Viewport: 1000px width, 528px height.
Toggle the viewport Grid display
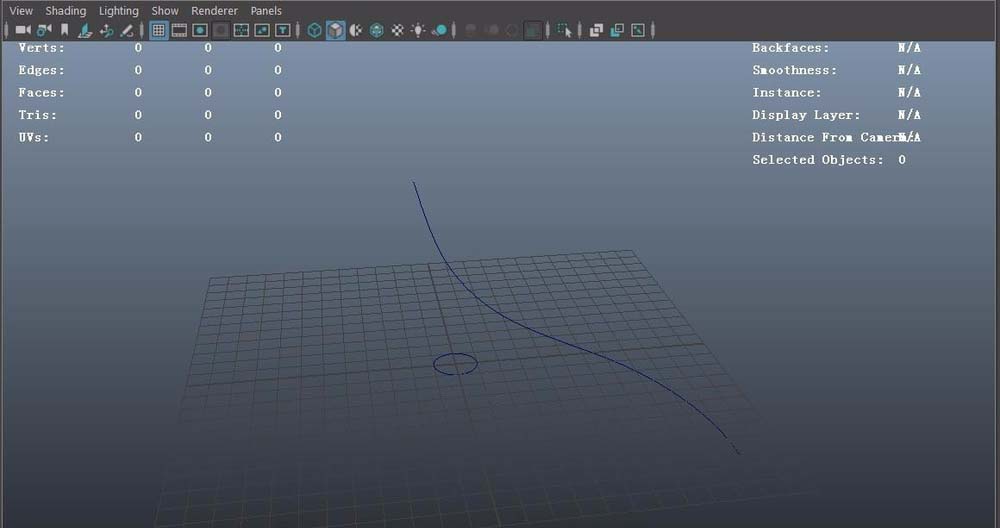click(158, 30)
